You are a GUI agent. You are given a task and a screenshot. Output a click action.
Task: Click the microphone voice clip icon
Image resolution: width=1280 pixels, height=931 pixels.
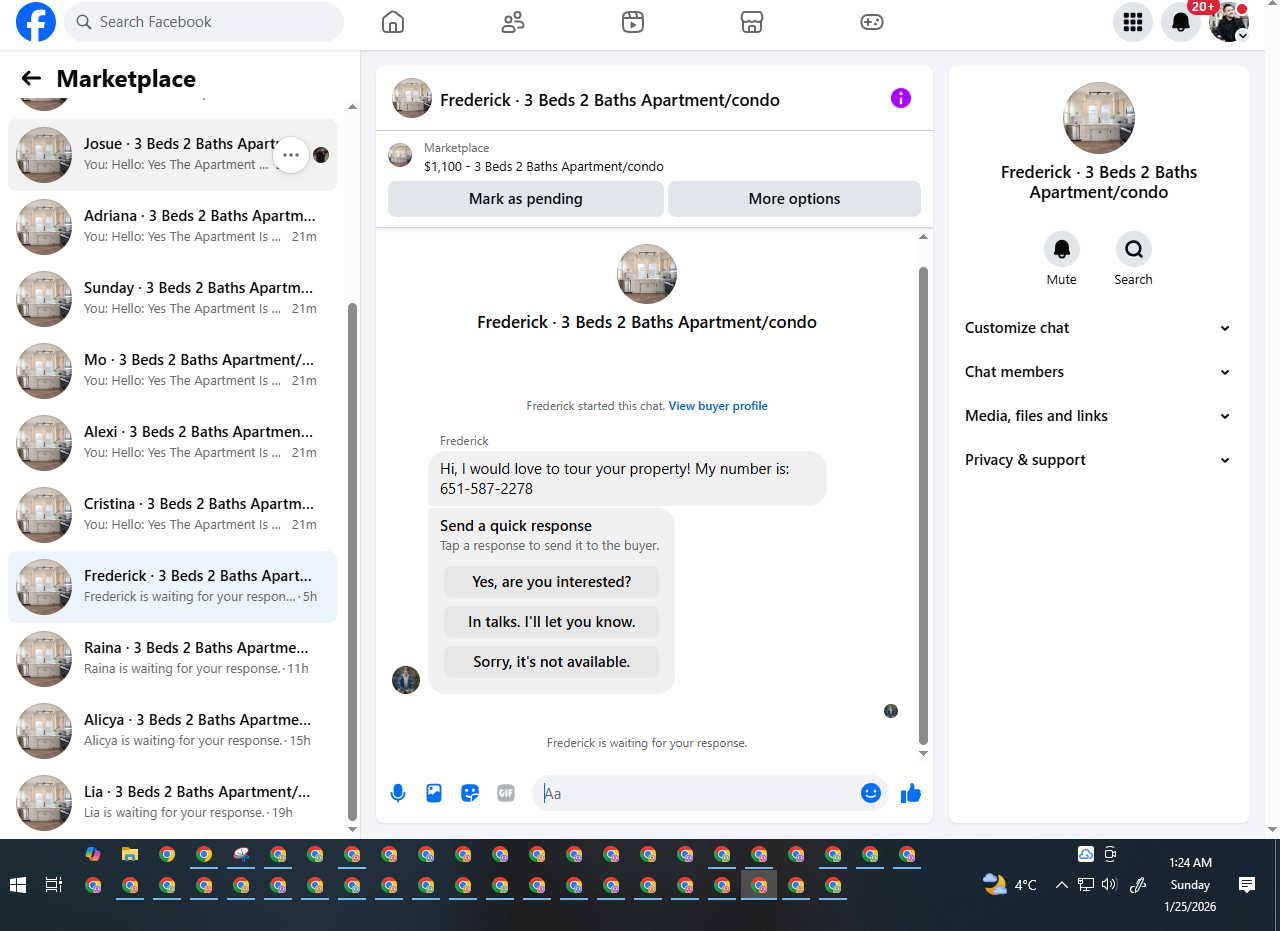tap(398, 793)
